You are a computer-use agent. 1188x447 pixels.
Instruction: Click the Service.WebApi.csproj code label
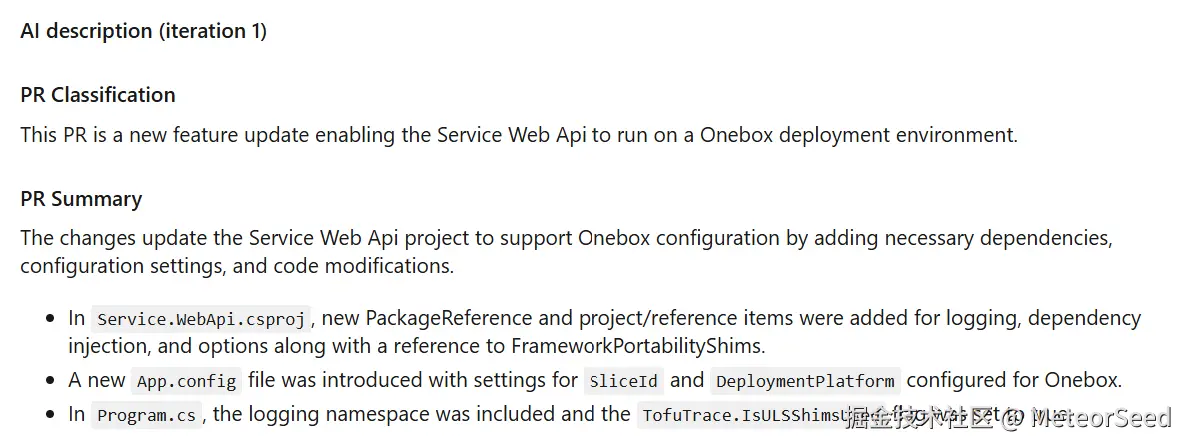point(203,319)
